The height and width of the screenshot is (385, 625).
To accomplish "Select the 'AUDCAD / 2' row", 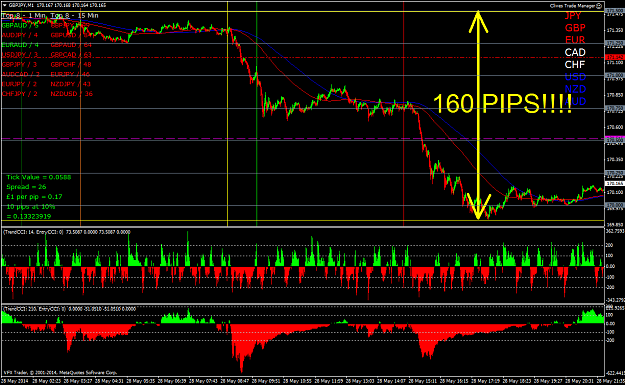I will coord(20,74).
